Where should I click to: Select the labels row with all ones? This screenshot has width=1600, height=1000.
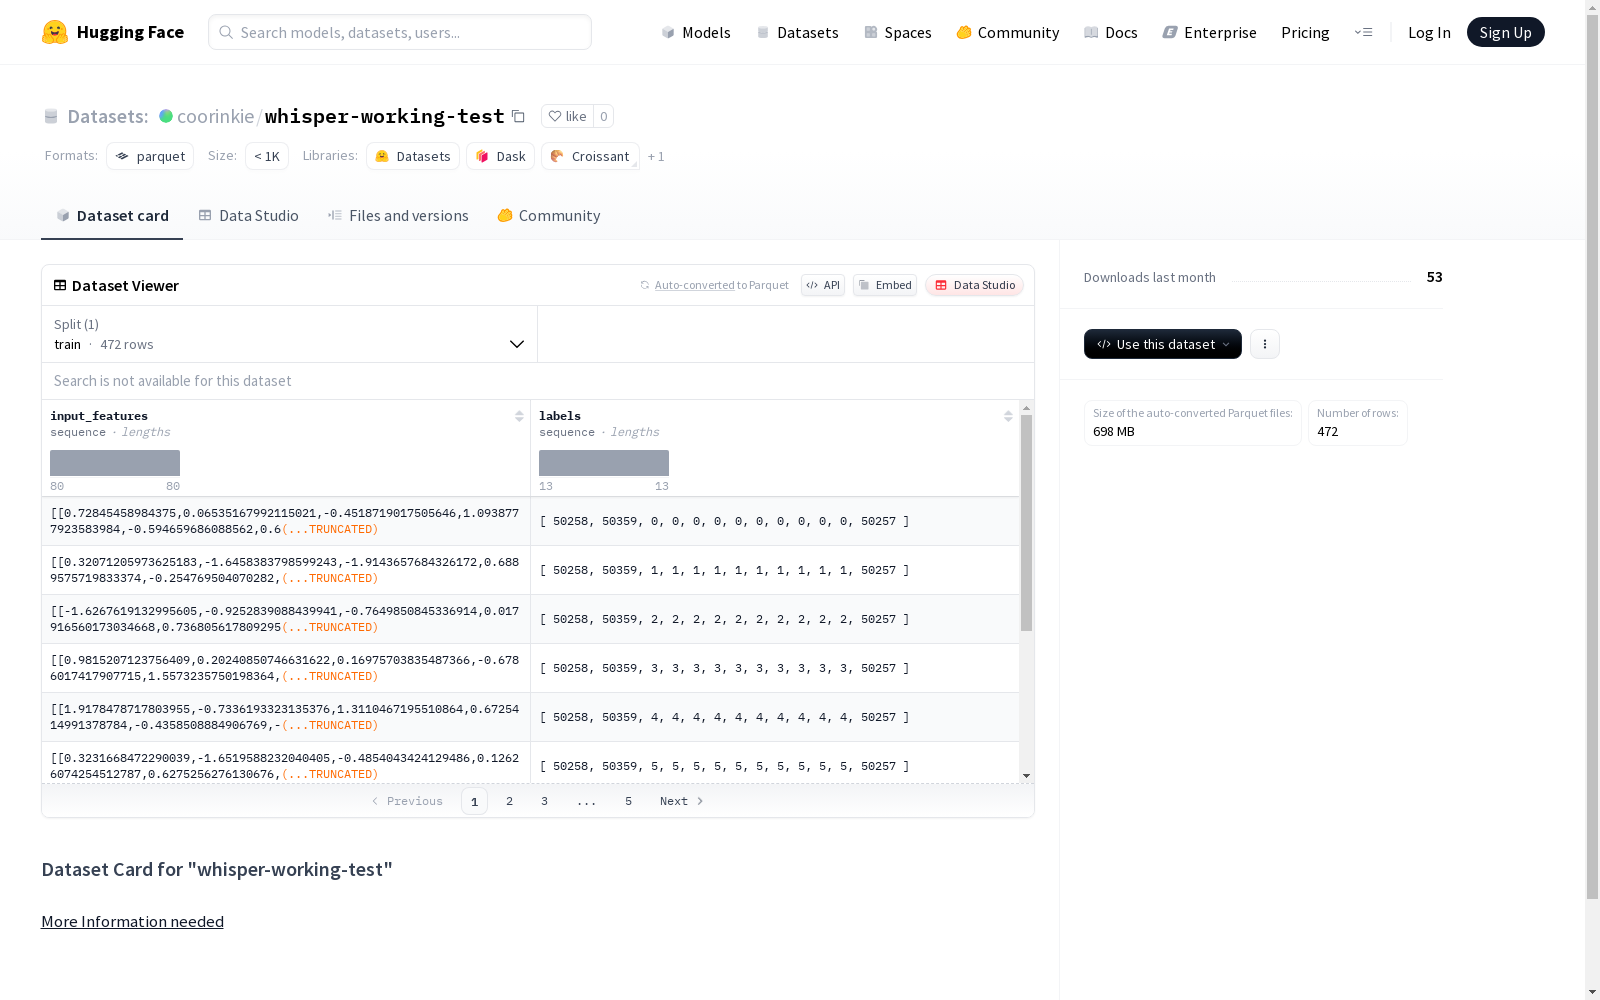[x=775, y=570]
